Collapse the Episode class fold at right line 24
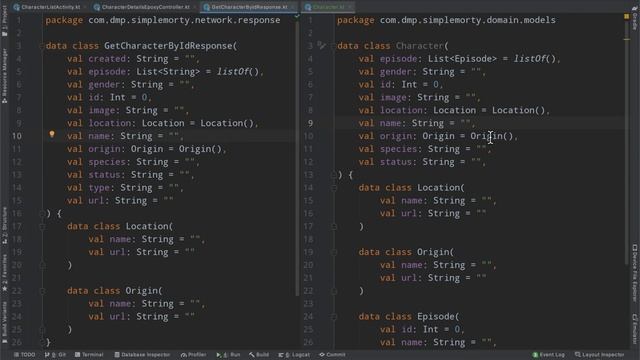This screenshot has height=360, width=640. click(x=333, y=317)
